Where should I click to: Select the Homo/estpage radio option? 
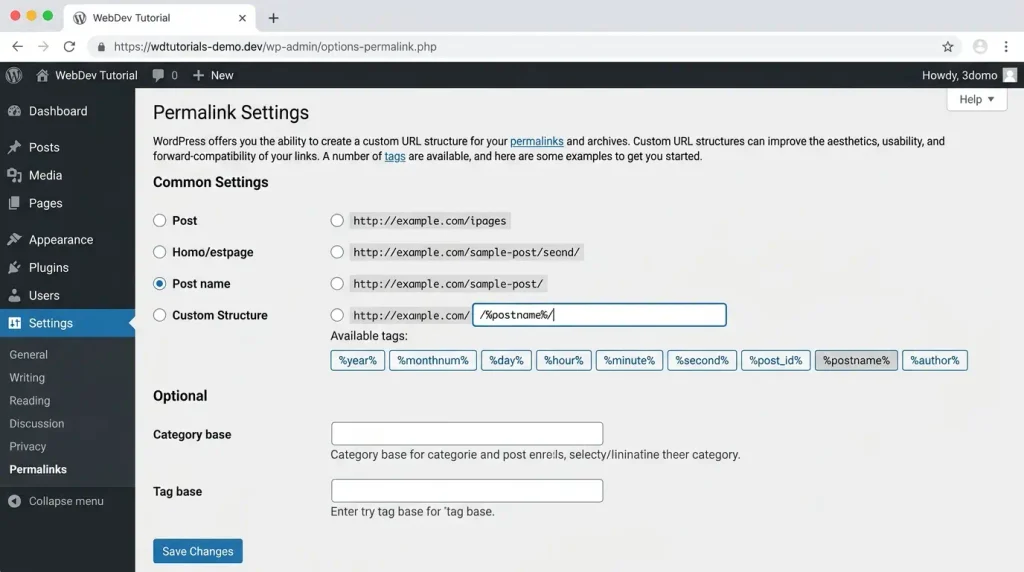159,252
